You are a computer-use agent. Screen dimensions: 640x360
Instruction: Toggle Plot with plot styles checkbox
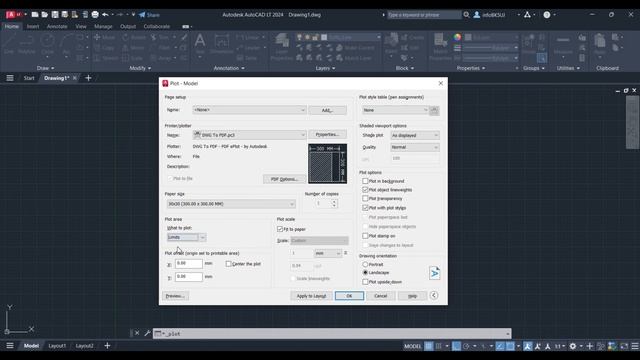tap(365, 208)
